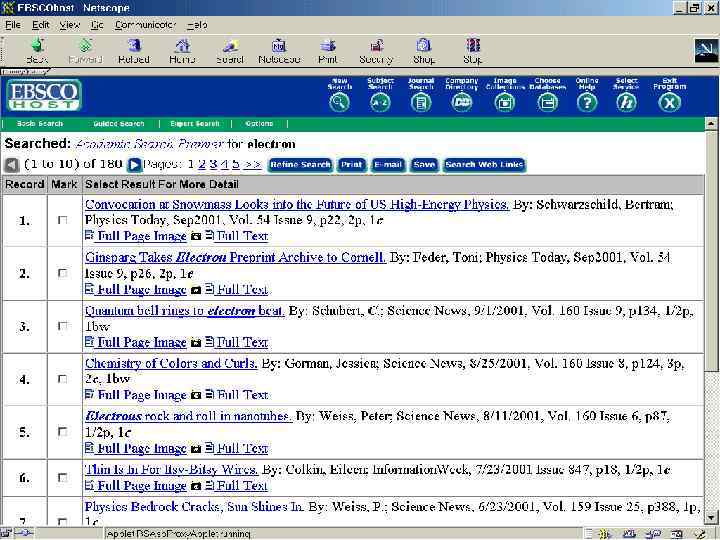Mark record 4 checkbox
Screen dimensions: 720x540
pos(63,379)
